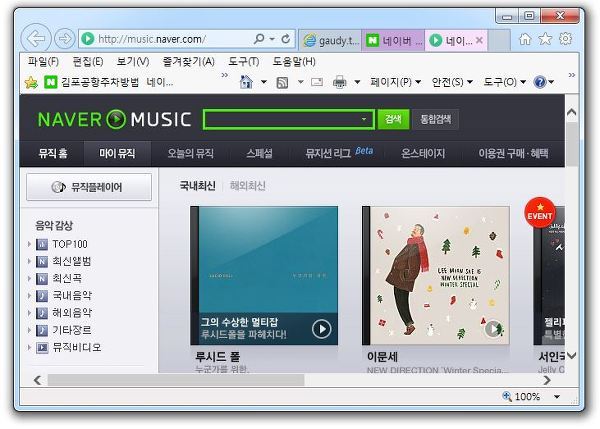Click the 기타장르 note icon

coord(42,330)
